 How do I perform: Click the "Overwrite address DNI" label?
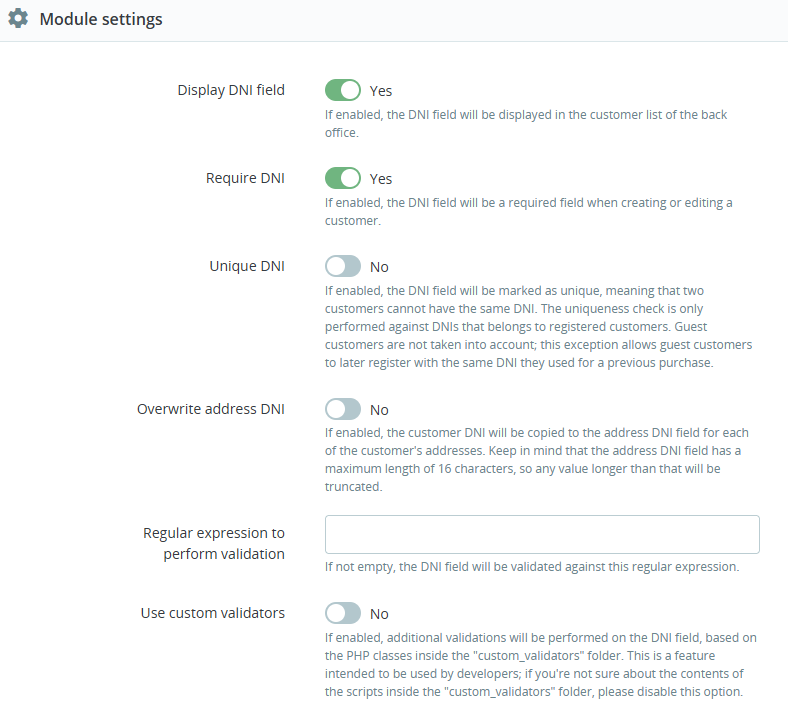coord(211,409)
